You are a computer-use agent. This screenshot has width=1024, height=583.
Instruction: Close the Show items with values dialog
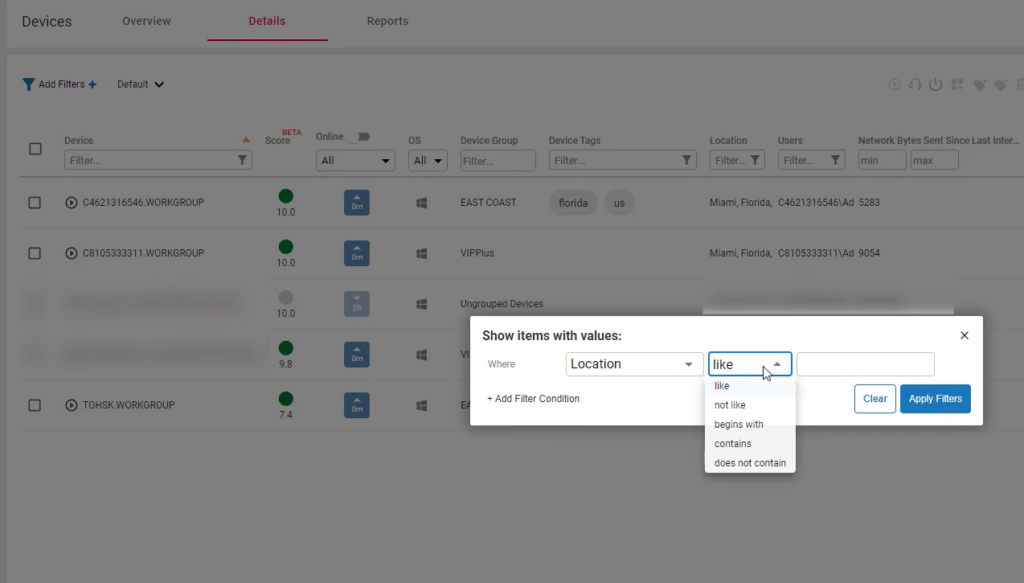(x=964, y=336)
